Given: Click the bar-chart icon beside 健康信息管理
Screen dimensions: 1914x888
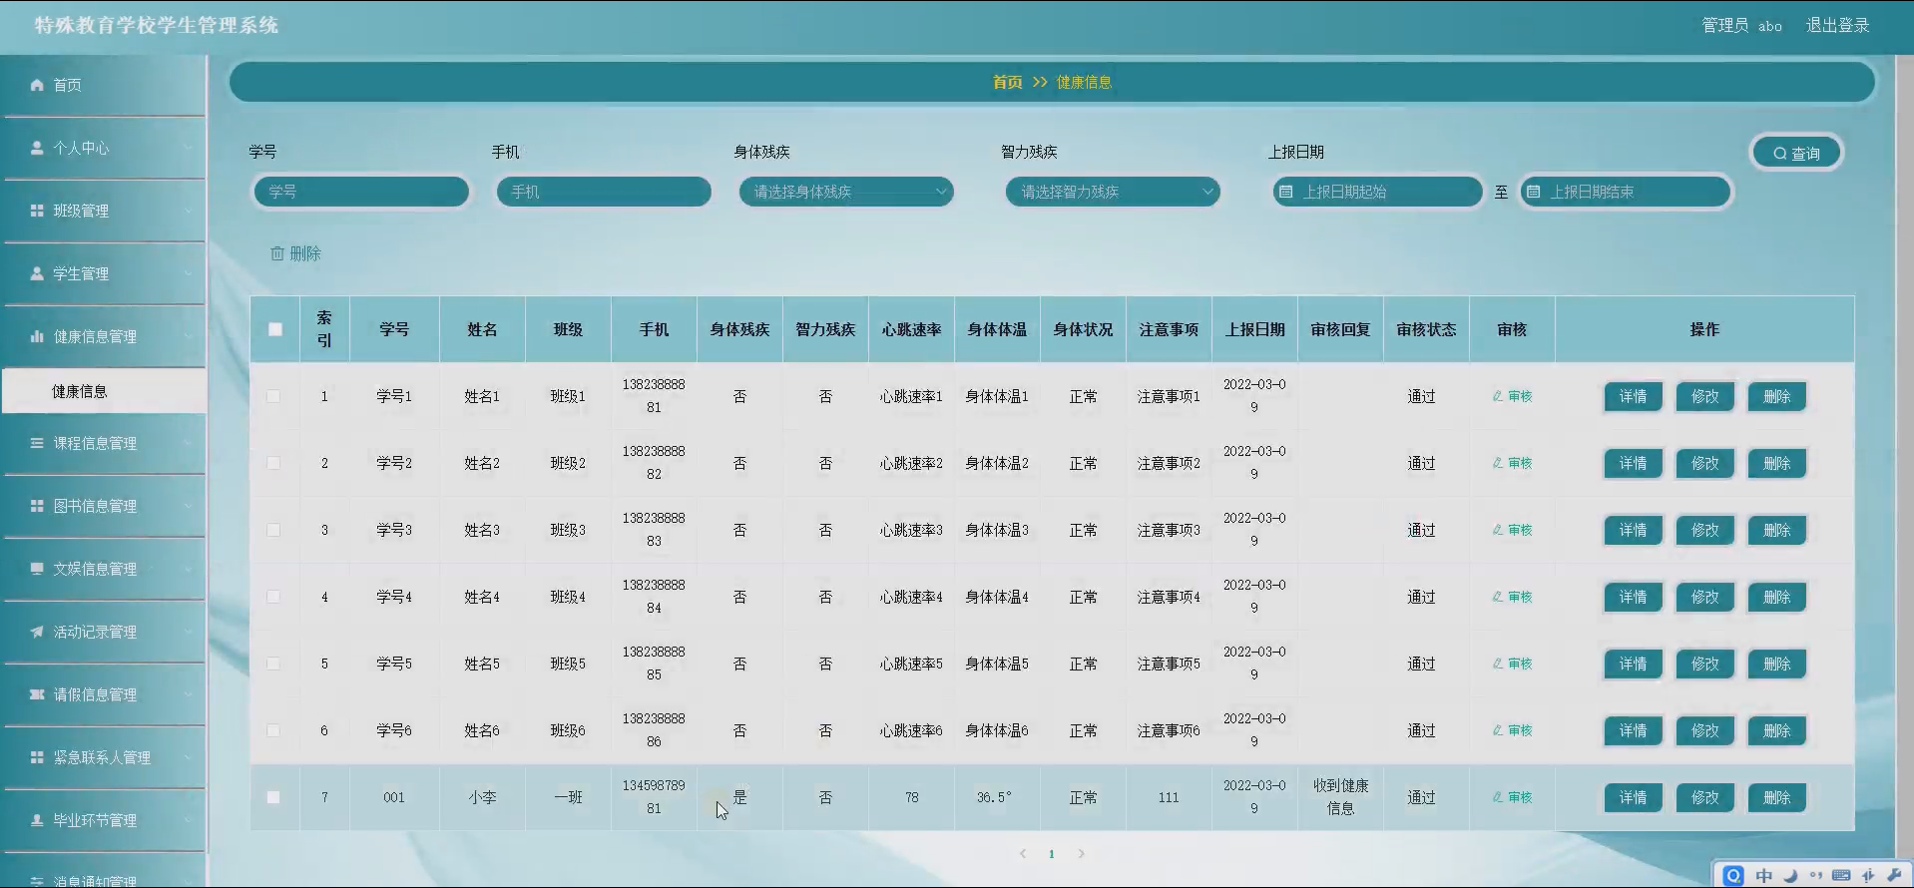Looking at the screenshot, I should coord(37,337).
